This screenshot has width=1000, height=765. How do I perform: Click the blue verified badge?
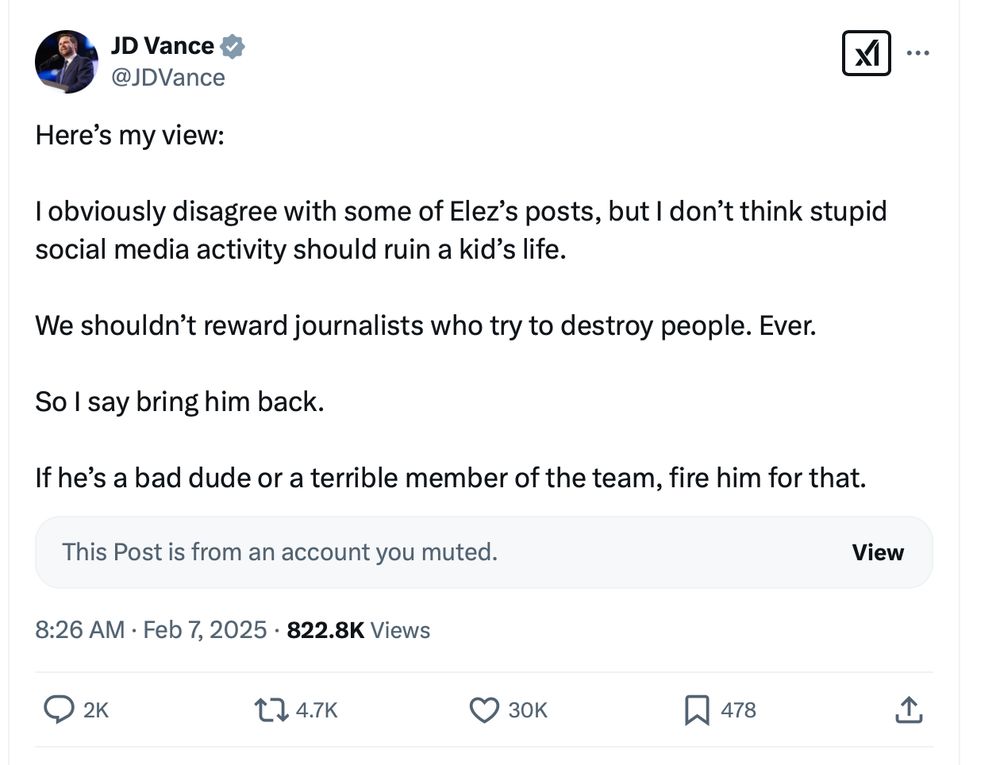(233, 46)
